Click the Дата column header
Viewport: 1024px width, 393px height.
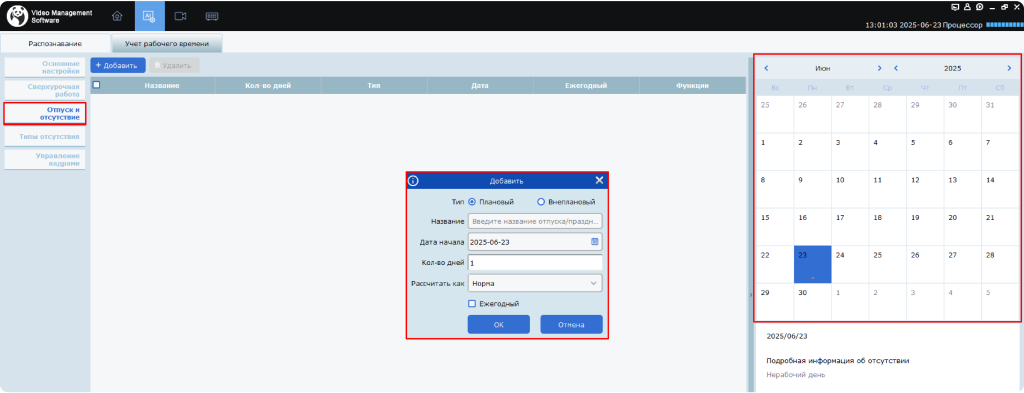480,86
